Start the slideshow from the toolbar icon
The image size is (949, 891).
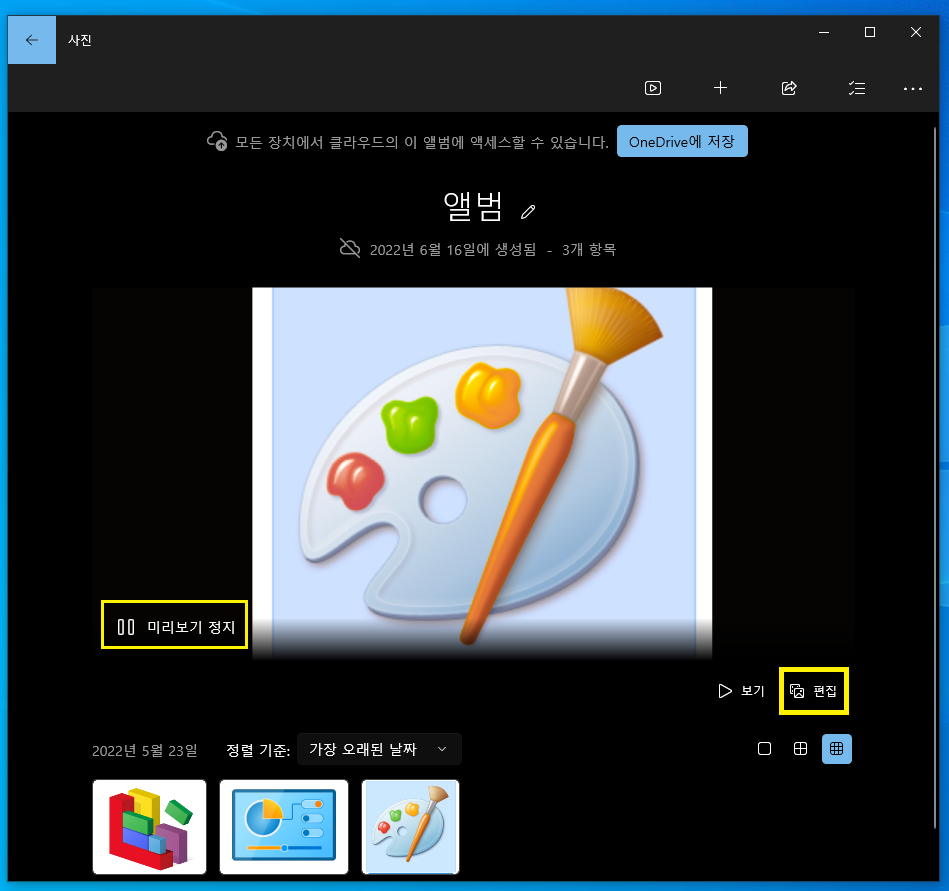(x=652, y=88)
